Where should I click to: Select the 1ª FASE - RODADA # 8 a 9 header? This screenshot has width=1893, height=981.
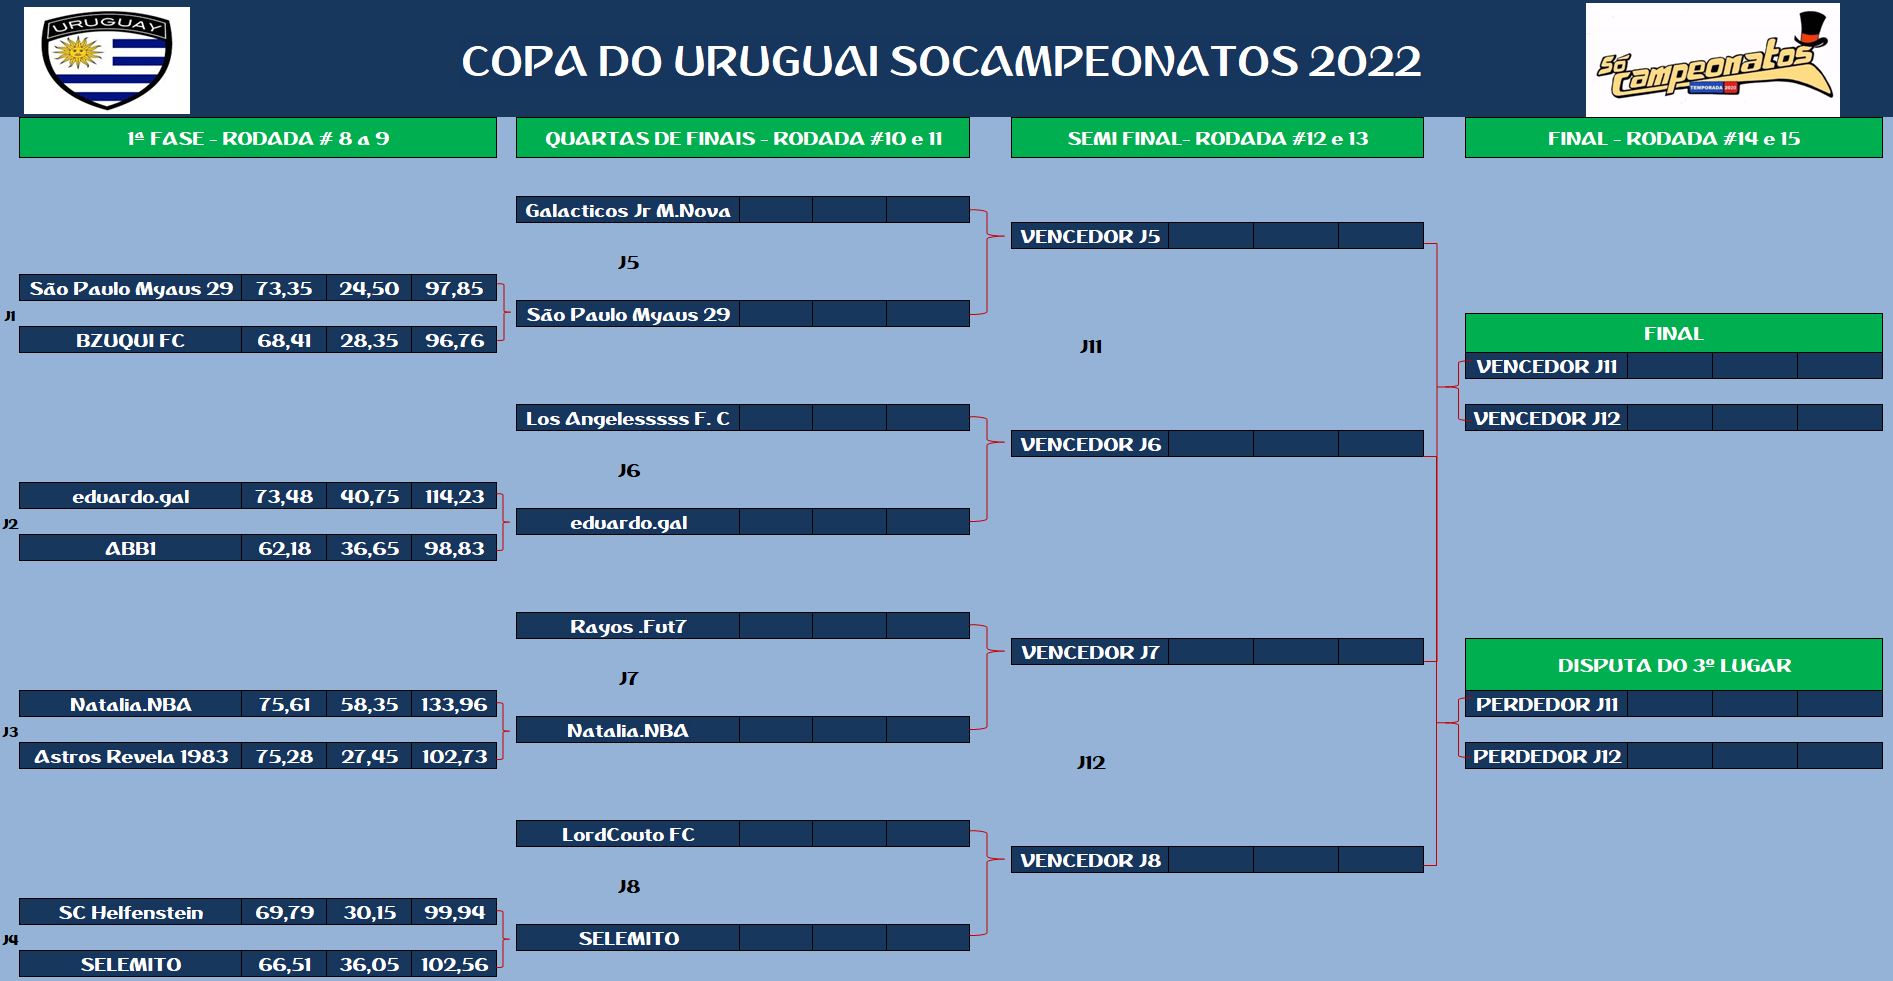point(258,138)
